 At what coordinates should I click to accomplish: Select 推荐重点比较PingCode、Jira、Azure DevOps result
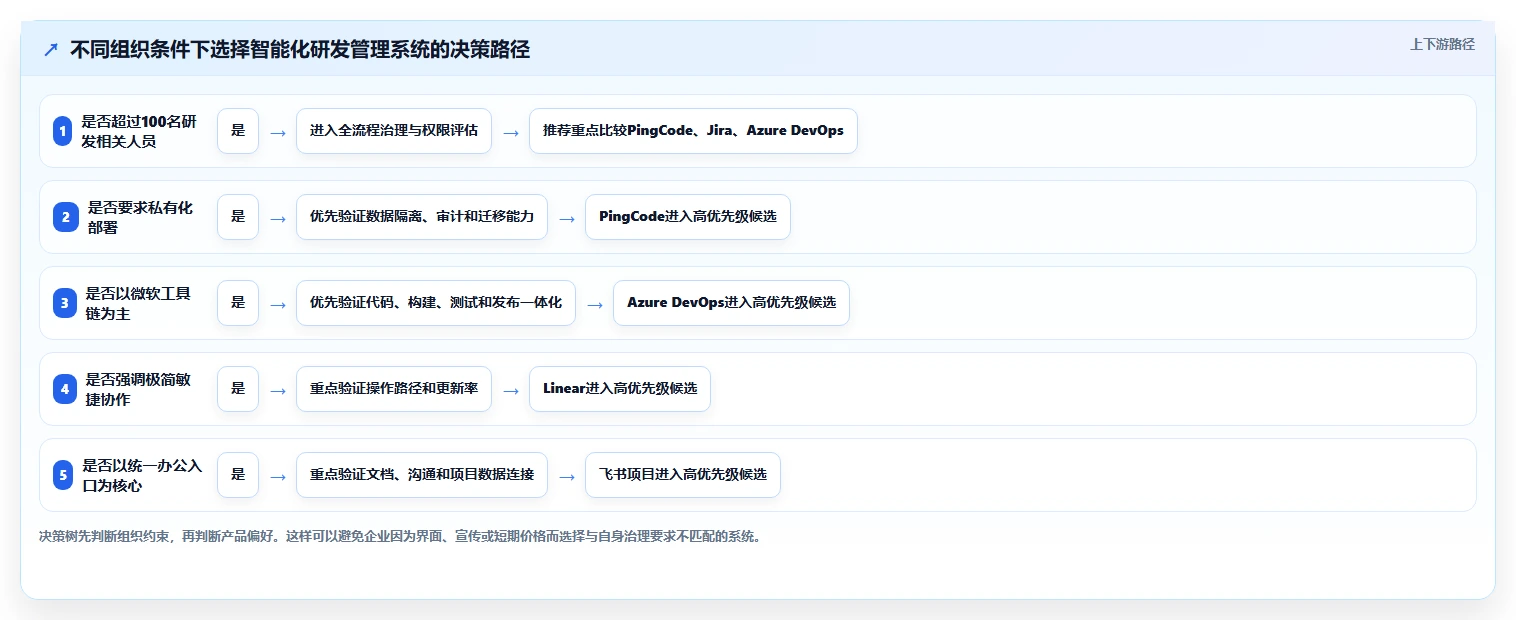[693, 131]
